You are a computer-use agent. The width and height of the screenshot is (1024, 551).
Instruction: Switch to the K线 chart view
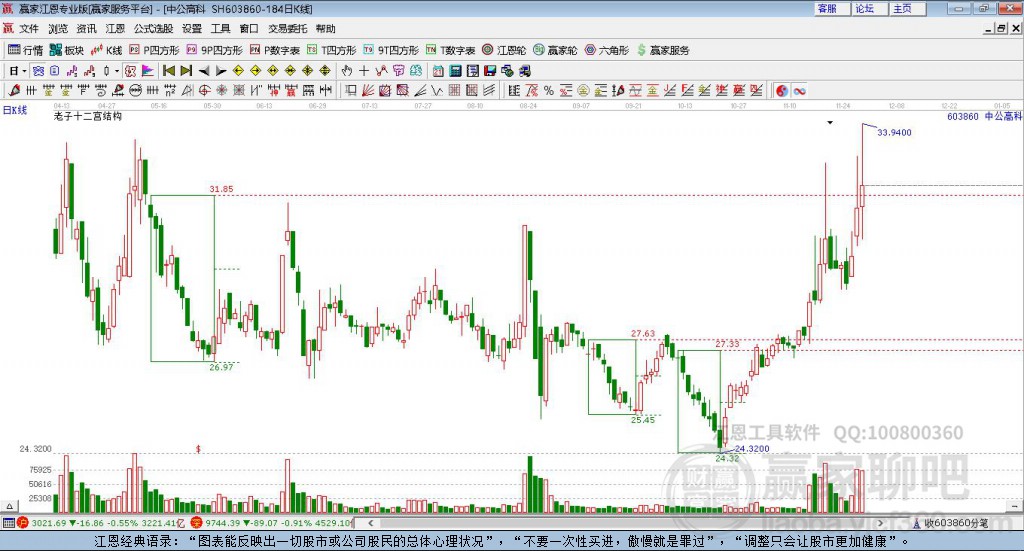click(106, 50)
